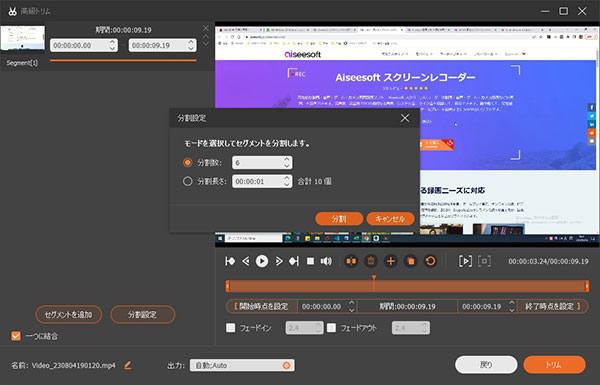Click the 合計 10 個 text
This screenshot has height=385, width=600.
[315, 181]
